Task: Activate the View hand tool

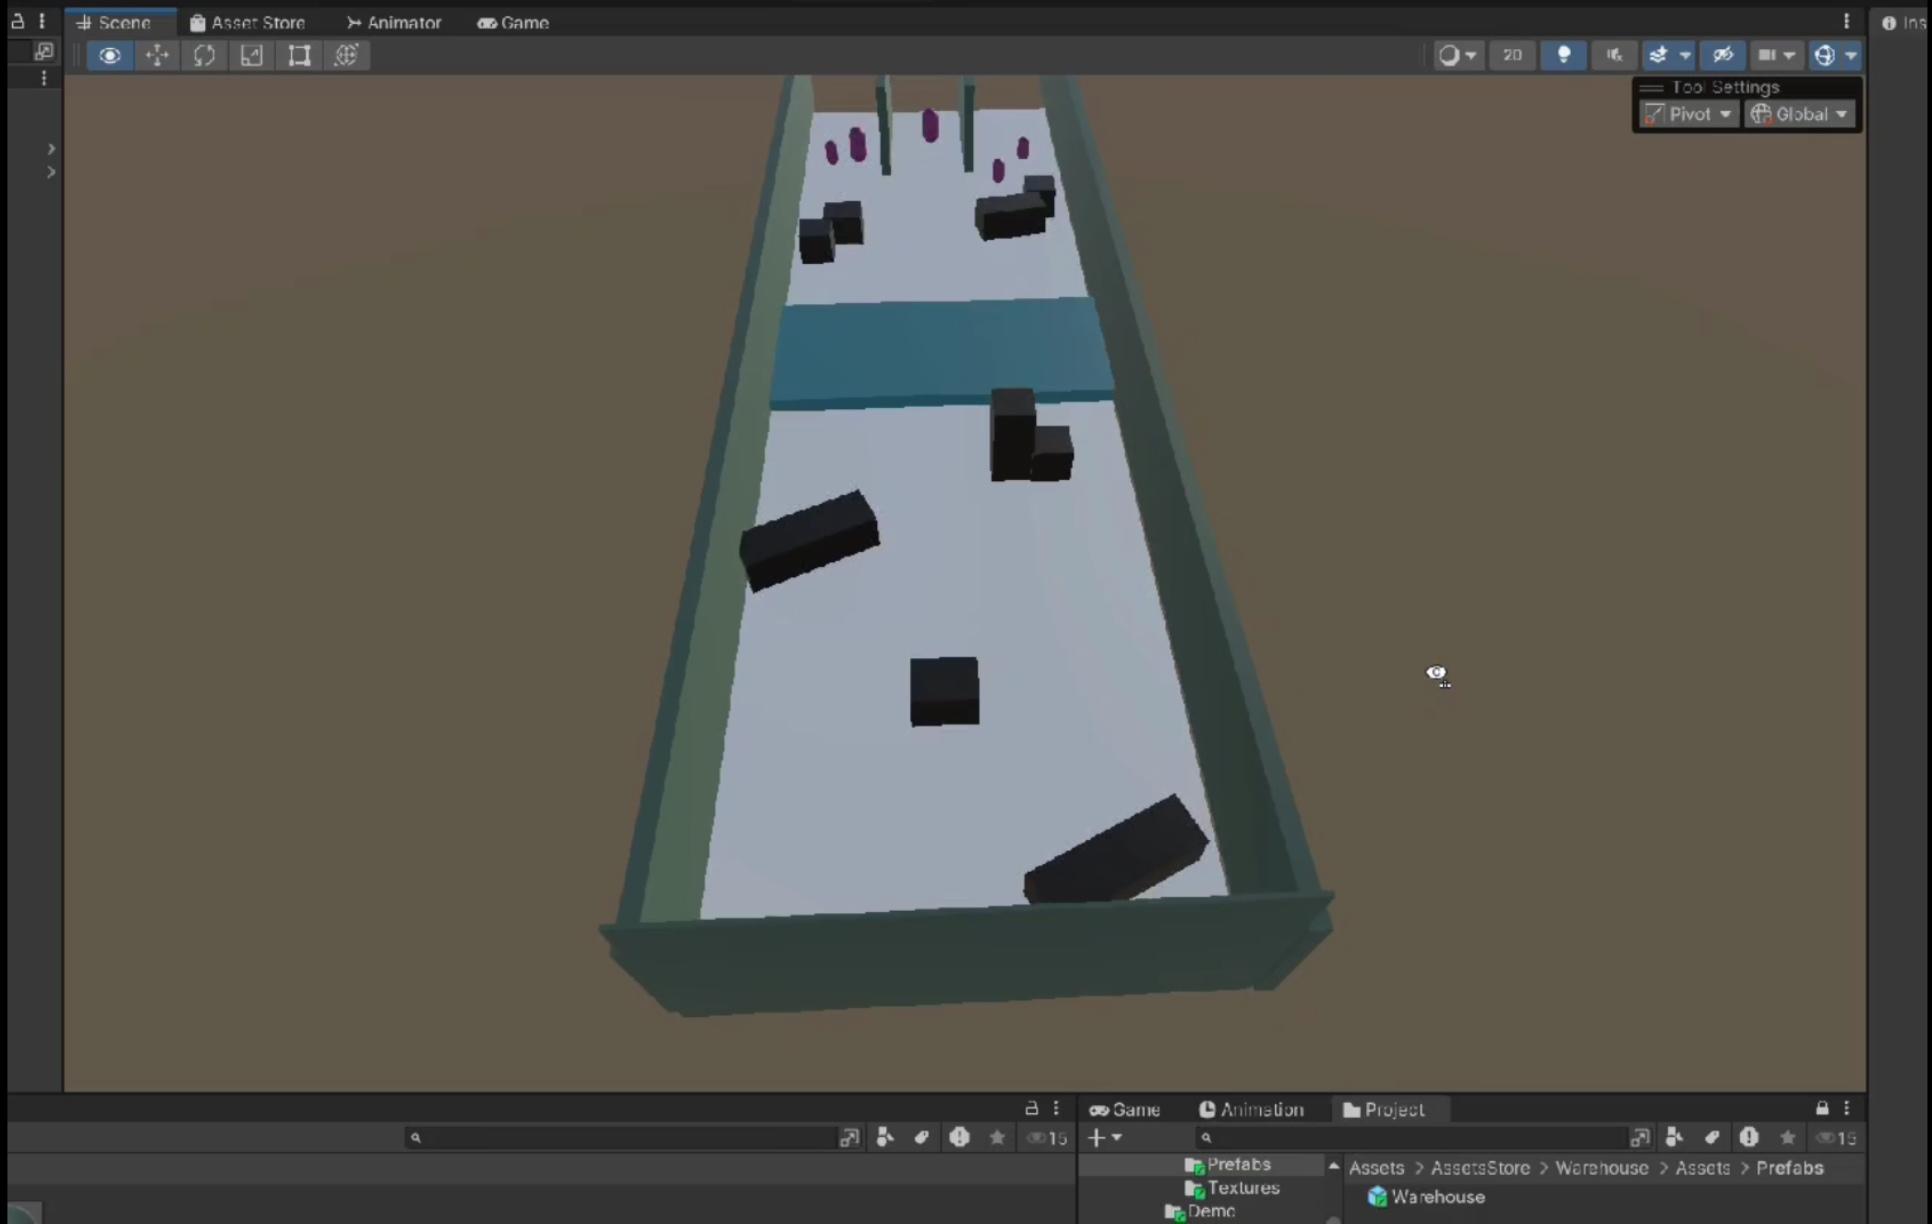Action: point(109,55)
